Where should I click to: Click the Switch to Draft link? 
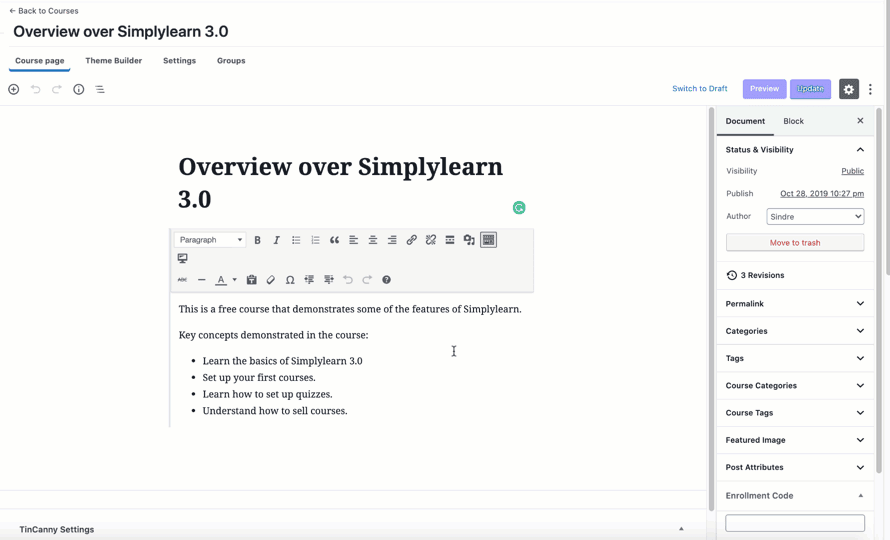(699, 89)
